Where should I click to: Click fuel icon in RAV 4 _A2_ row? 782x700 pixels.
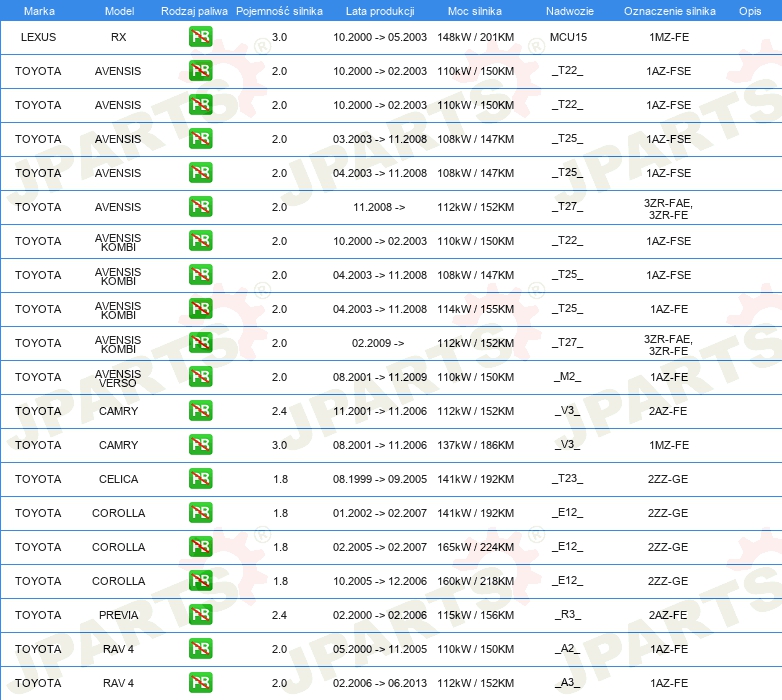point(200,649)
